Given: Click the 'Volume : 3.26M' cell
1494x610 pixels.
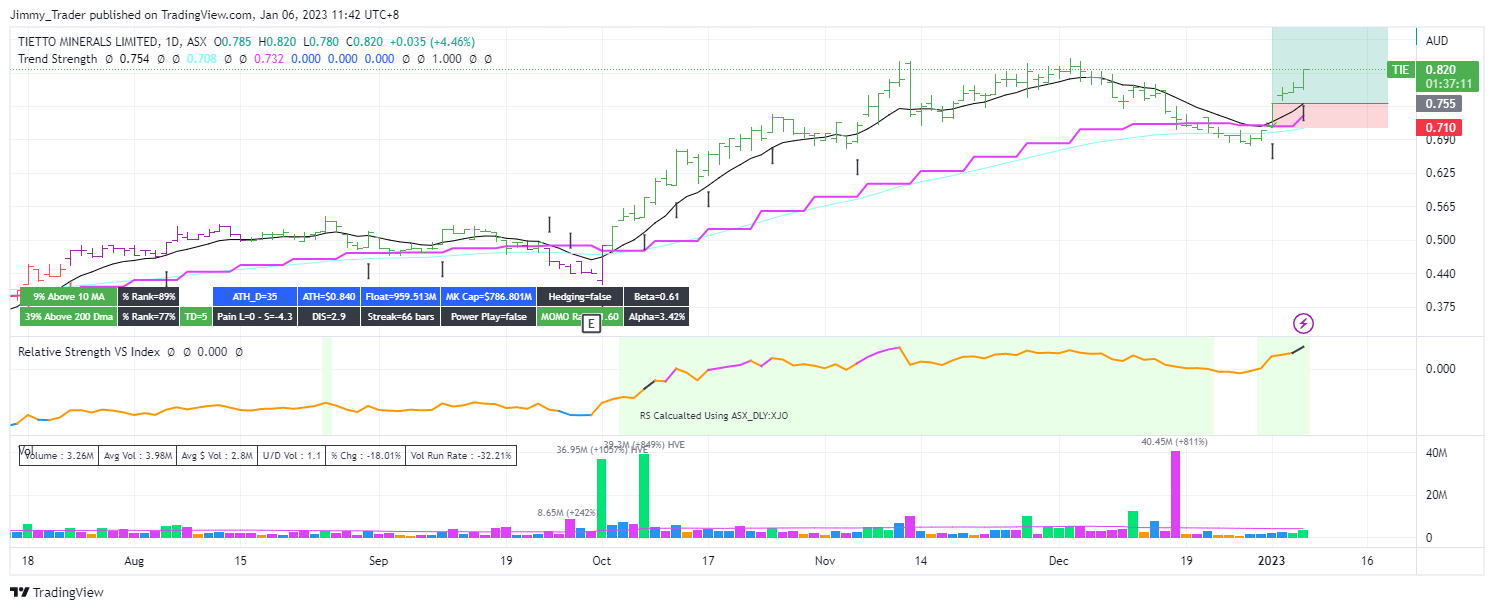Looking at the screenshot, I should click(x=60, y=455).
